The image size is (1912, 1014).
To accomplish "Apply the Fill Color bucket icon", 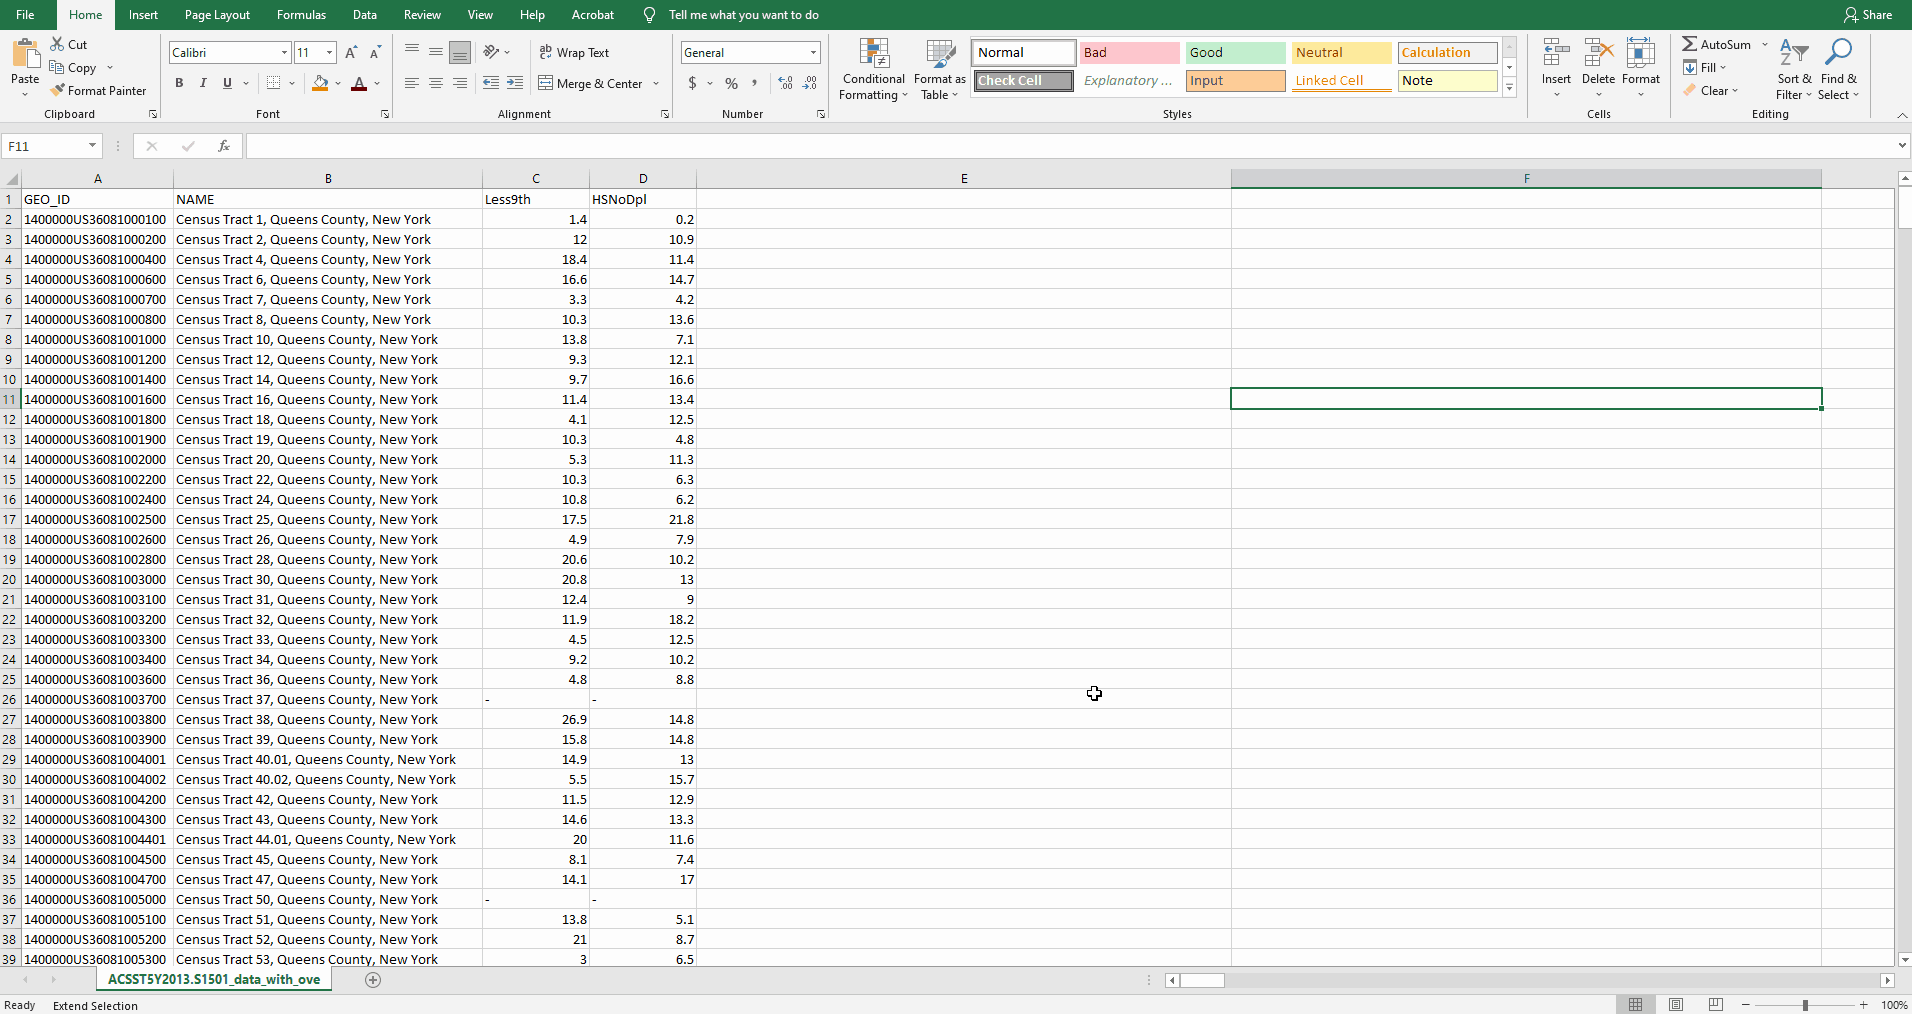I will [x=318, y=83].
